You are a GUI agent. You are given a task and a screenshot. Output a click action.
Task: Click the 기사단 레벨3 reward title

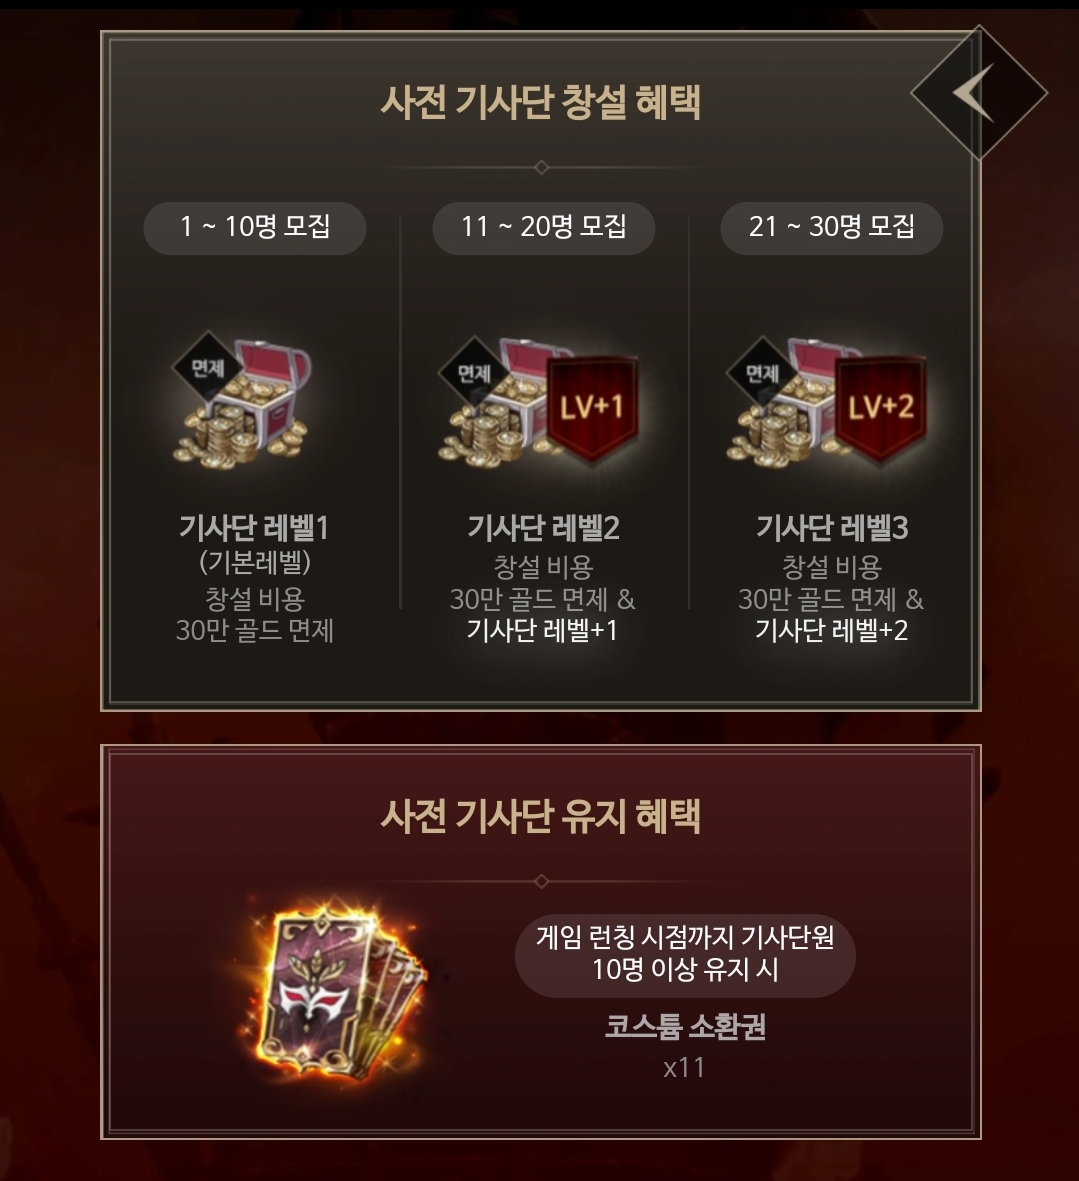pos(832,528)
